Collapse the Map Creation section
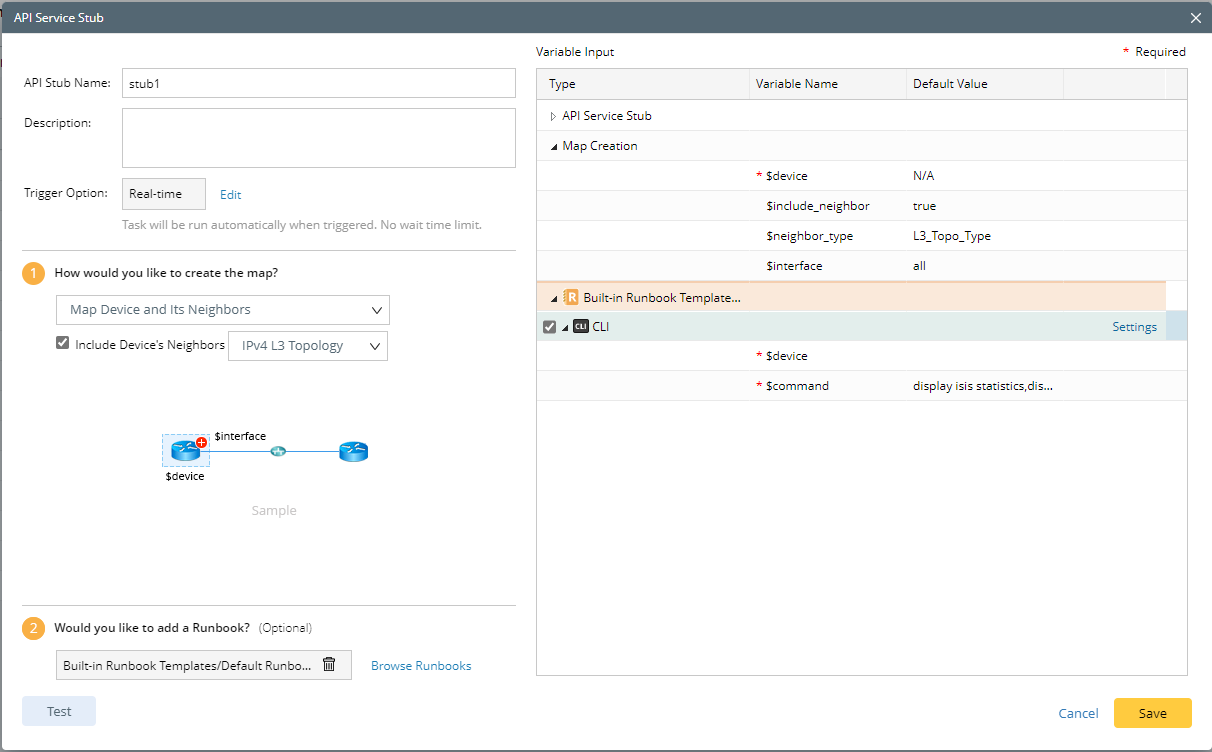This screenshot has height=752, width=1212. click(553, 146)
